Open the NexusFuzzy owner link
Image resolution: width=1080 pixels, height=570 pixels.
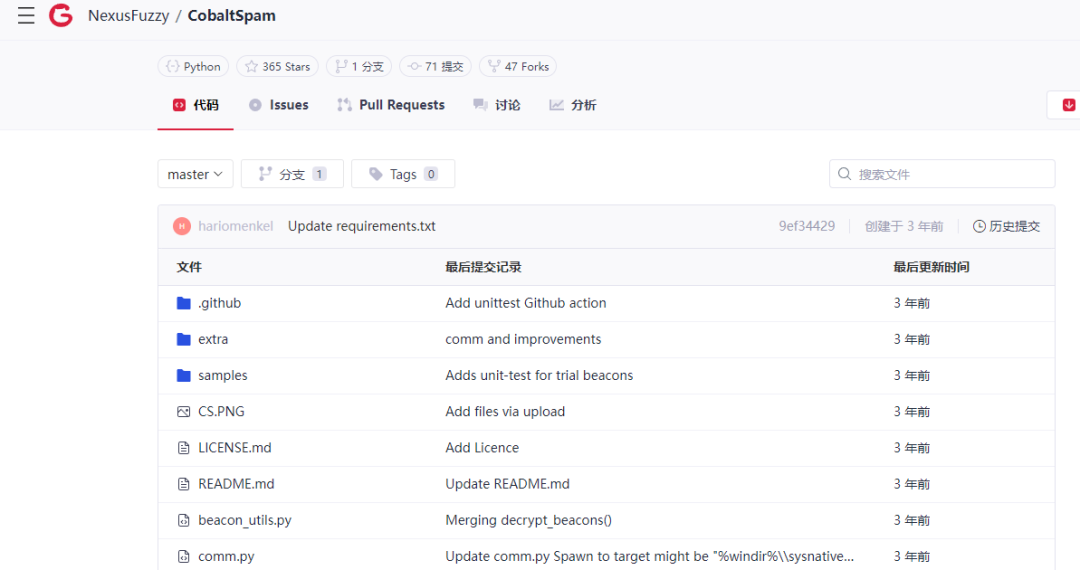pyautogui.click(x=129, y=15)
